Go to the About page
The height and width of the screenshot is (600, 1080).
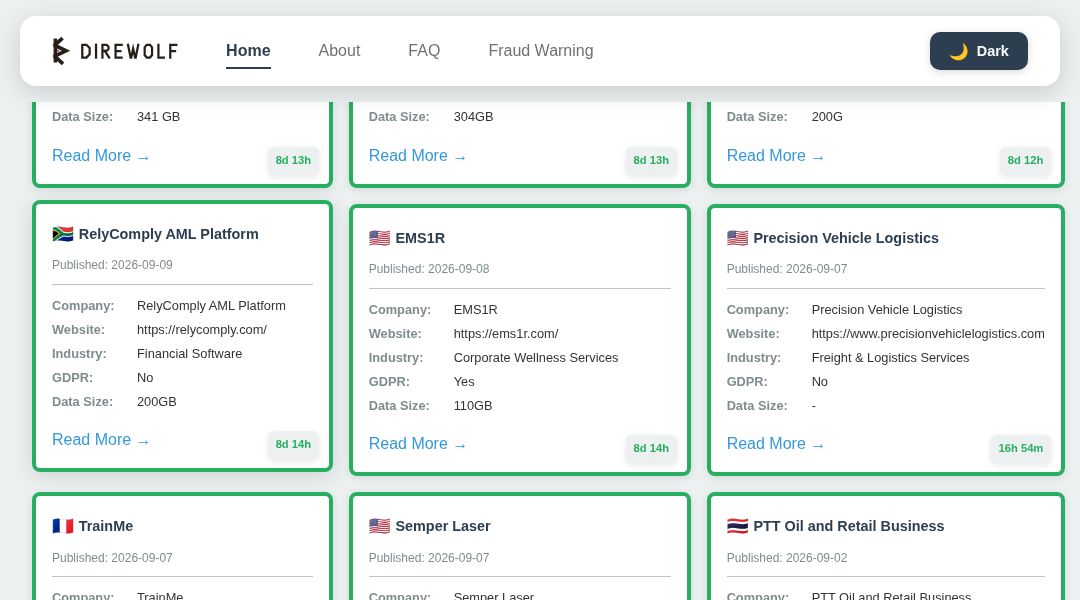pos(339,51)
